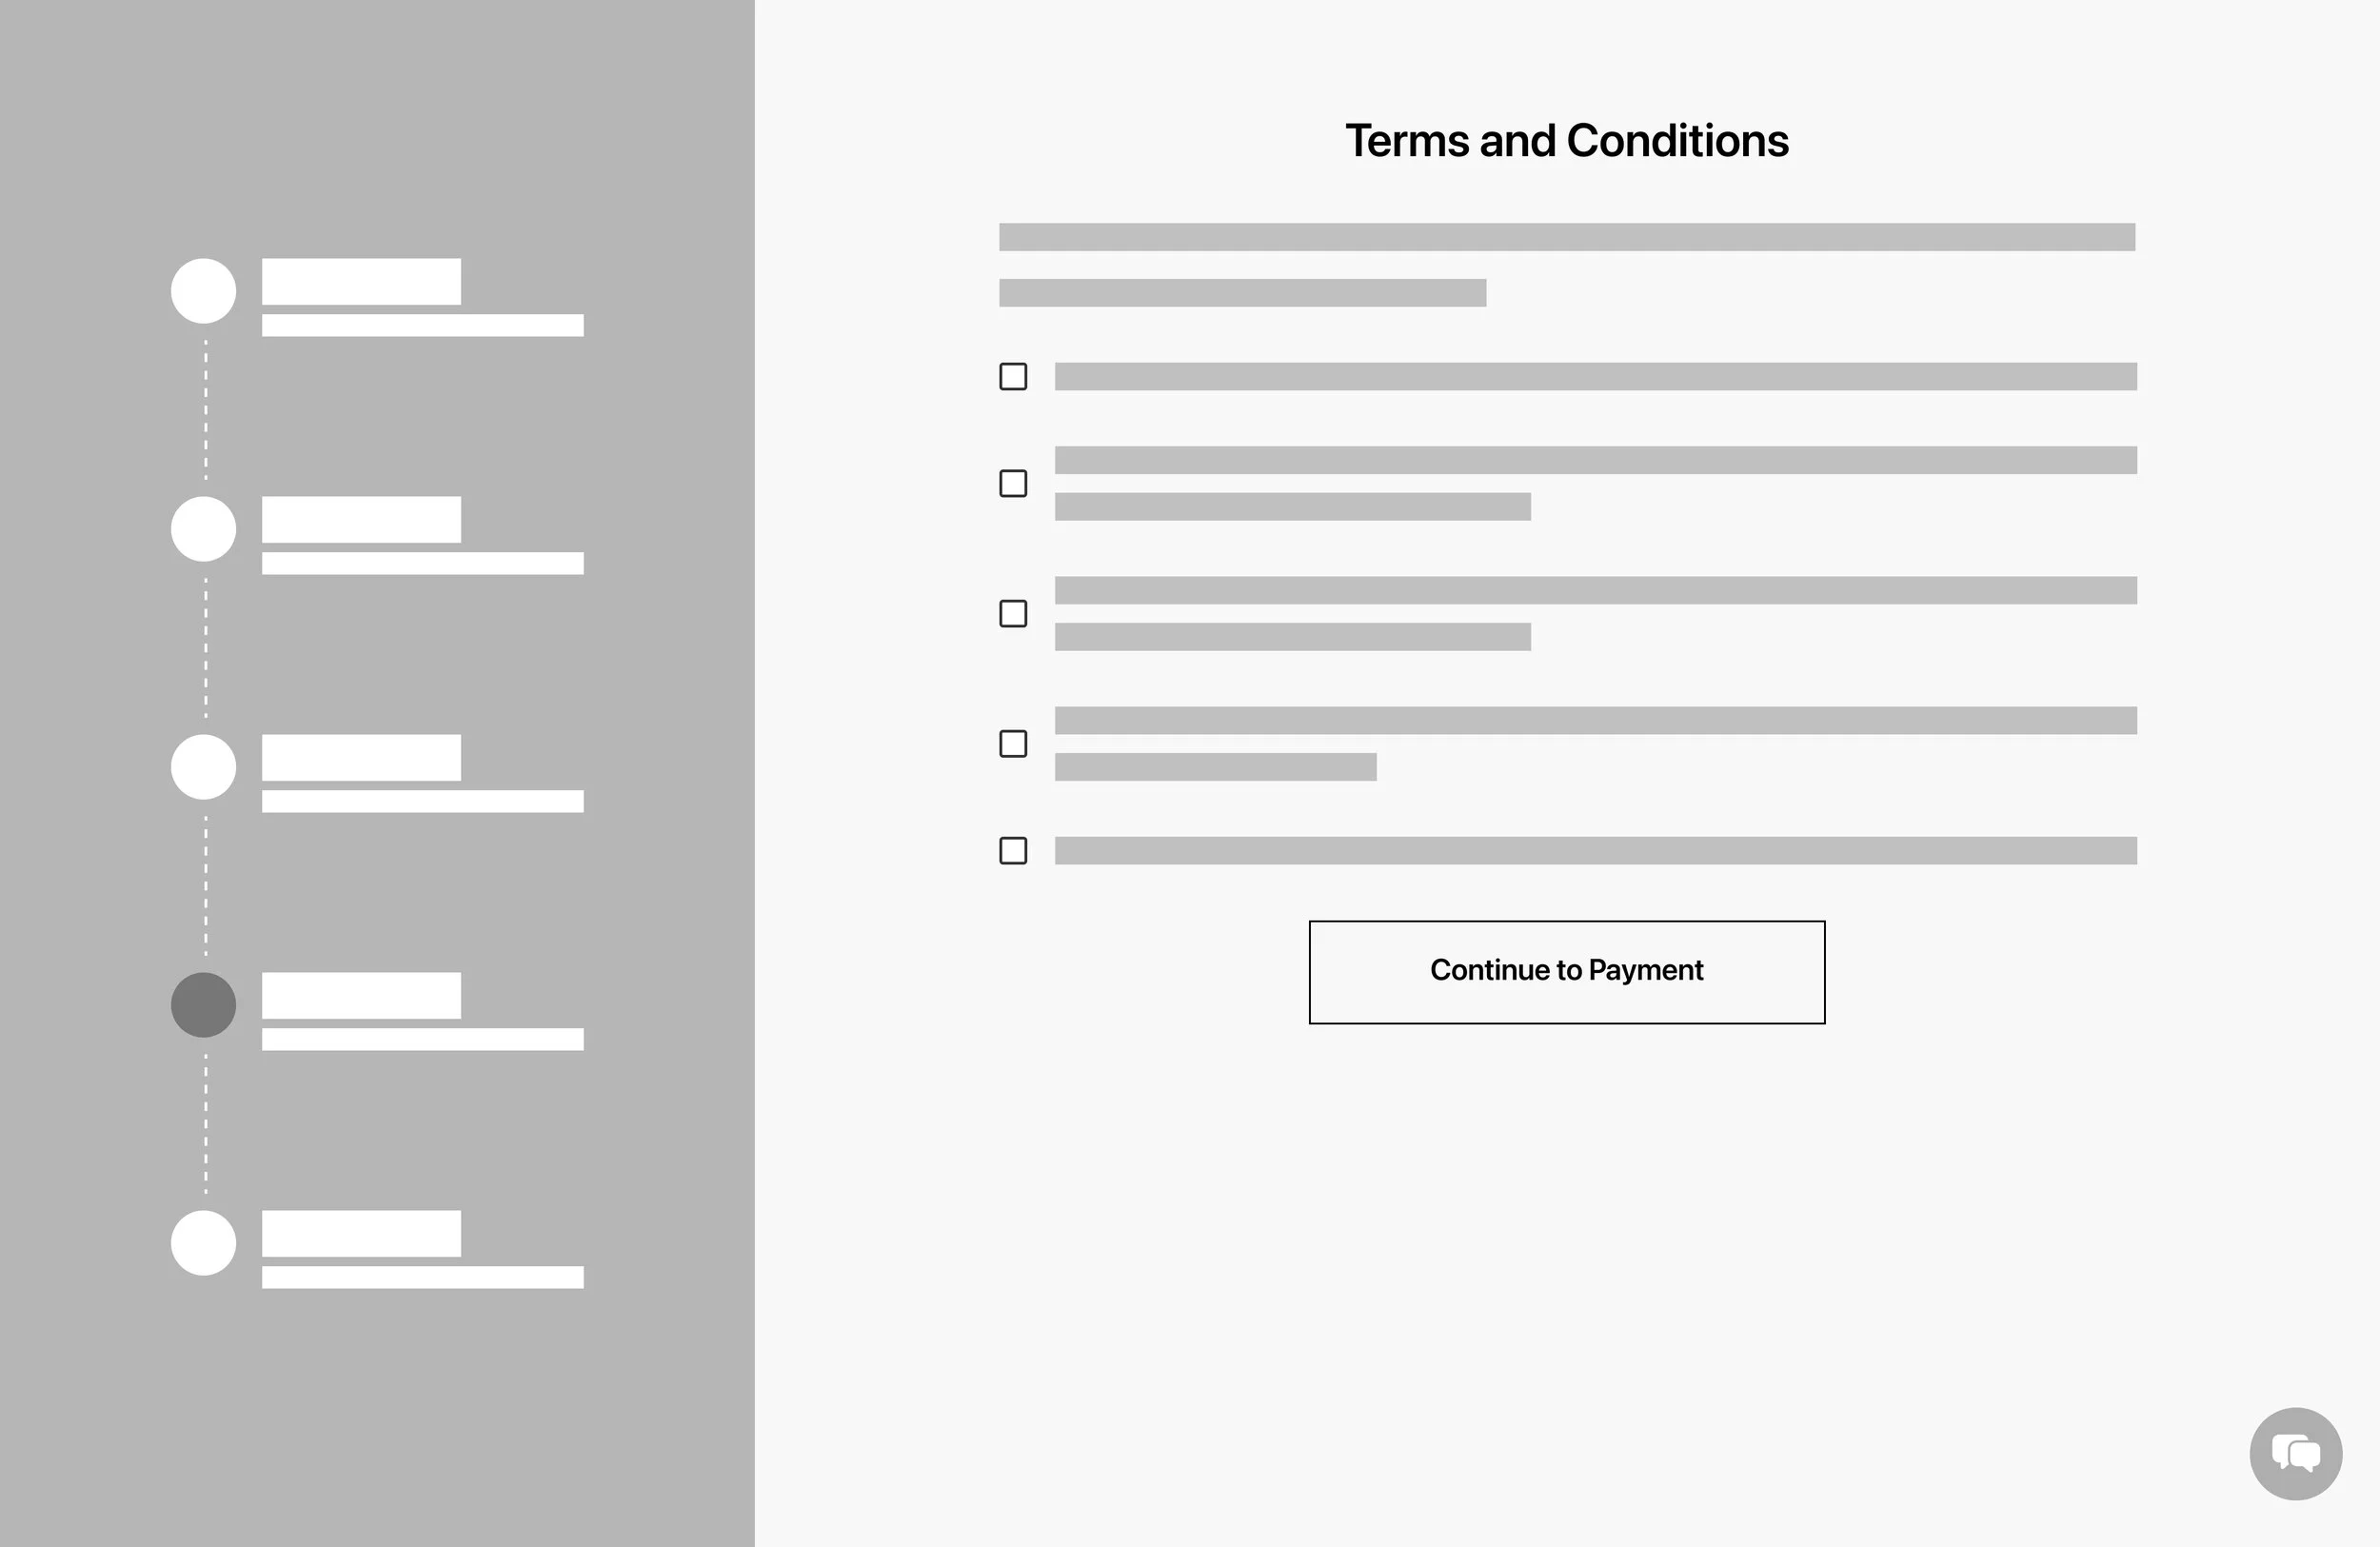Viewport: 2380px width, 1547px height.
Task: Check the fourth terms checkbox
Action: [x=1013, y=743]
